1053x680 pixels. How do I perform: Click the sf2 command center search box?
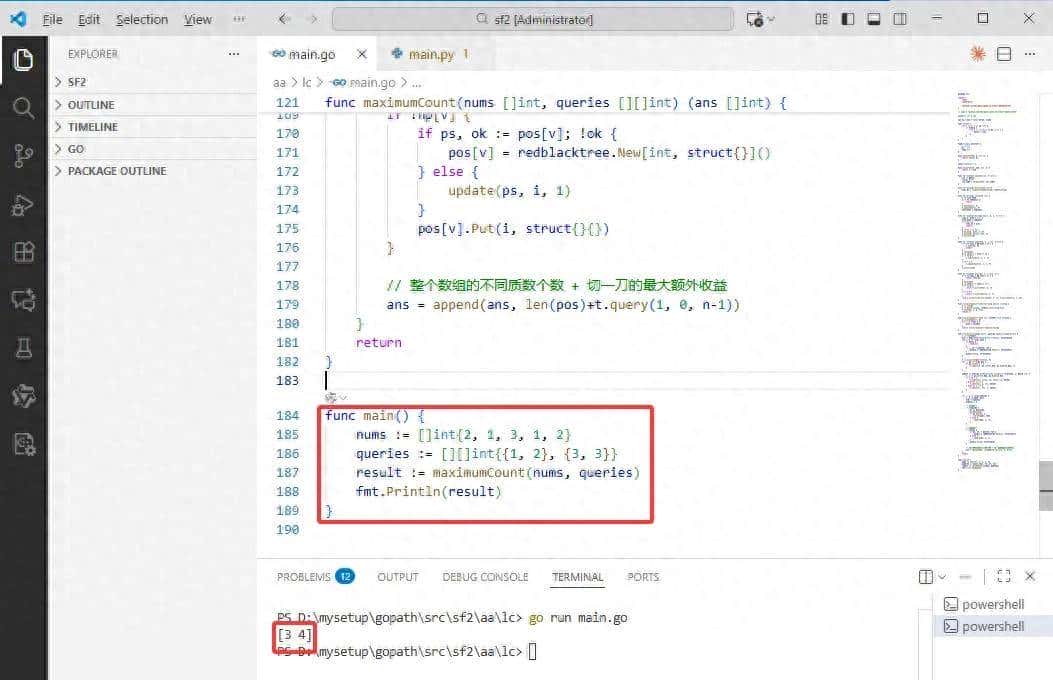pyautogui.click(x=529, y=19)
